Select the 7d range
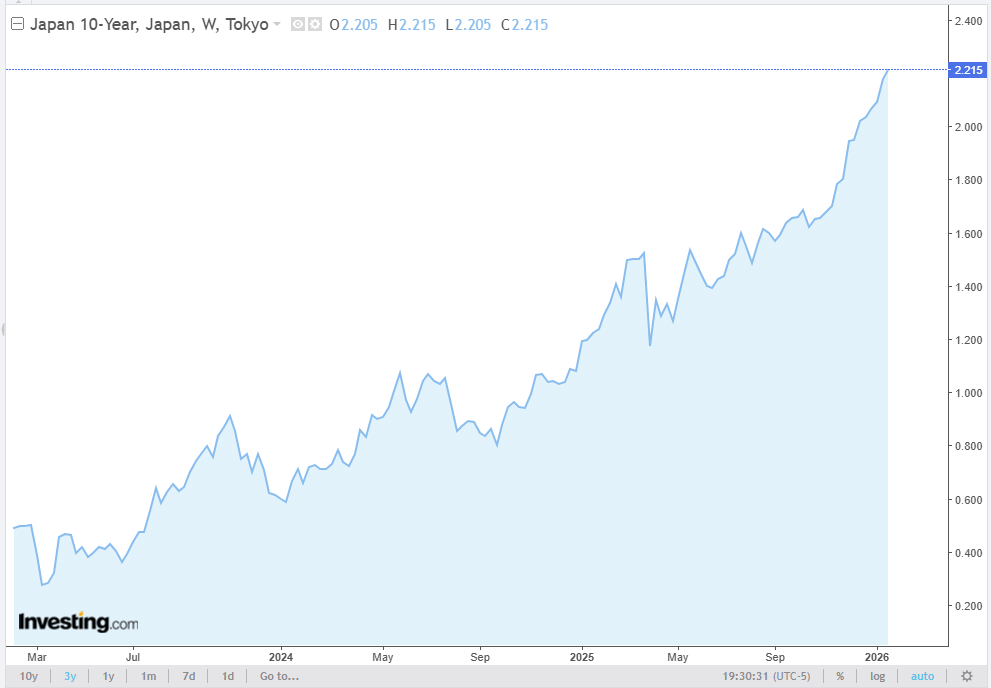 [188, 676]
